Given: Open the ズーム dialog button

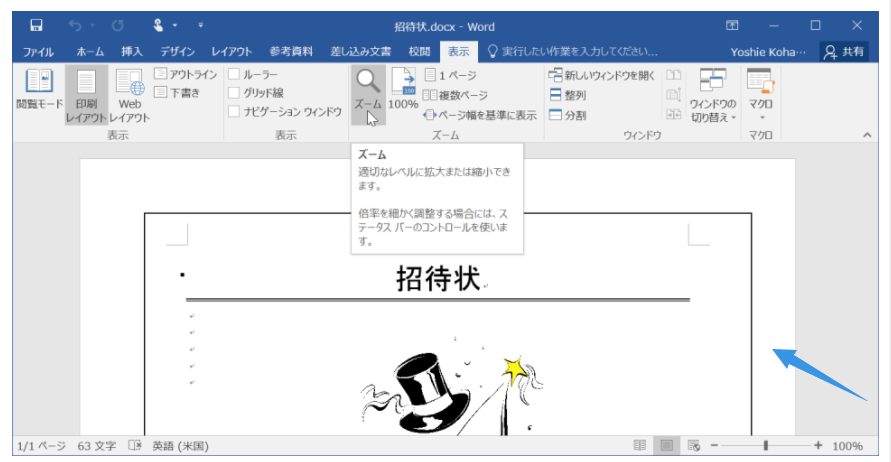Looking at the screenshot, I should pyautogui.click(x=368, y=95).
